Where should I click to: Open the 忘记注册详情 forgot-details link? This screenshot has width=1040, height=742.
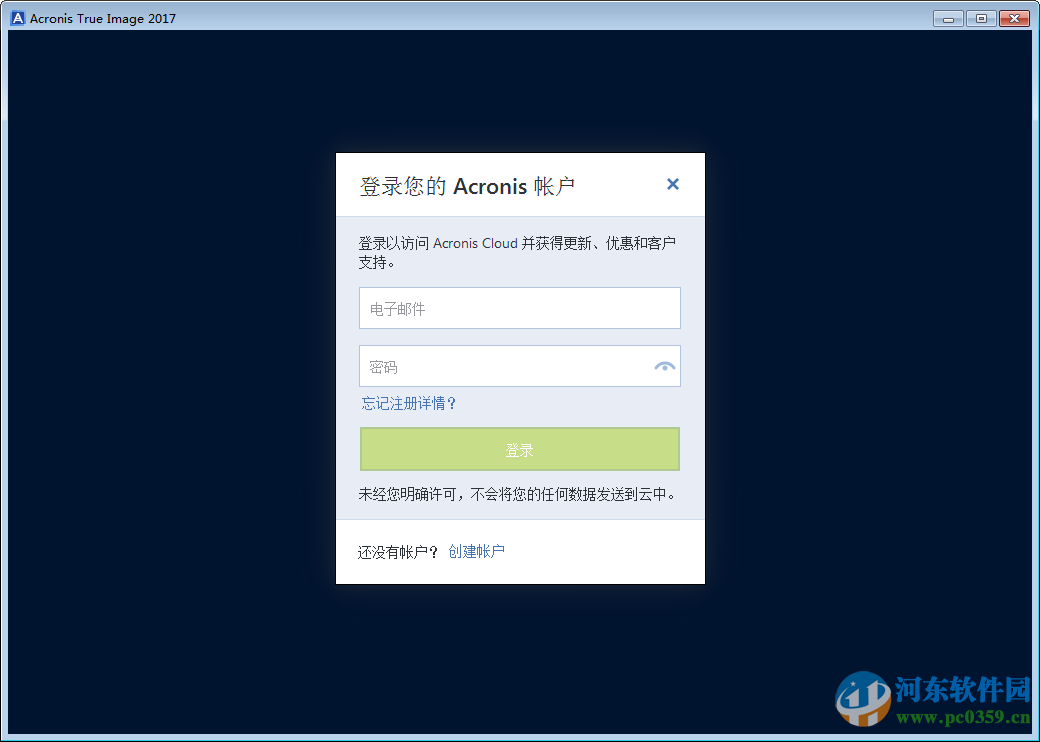click(408, 403)
